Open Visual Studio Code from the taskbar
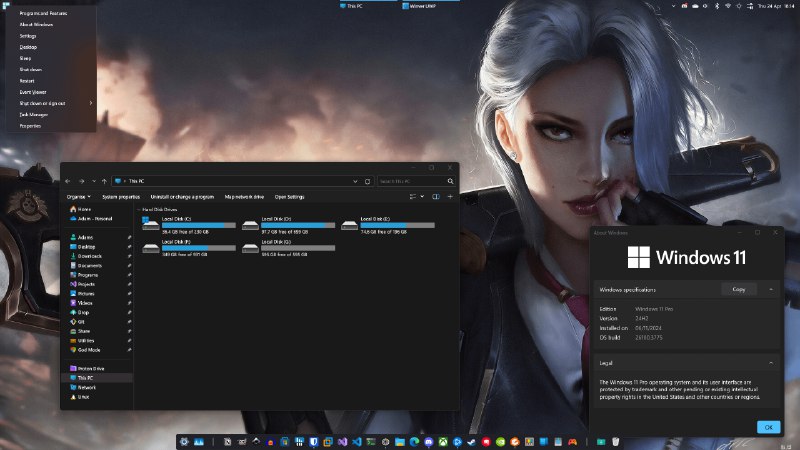 click(357, 442)
